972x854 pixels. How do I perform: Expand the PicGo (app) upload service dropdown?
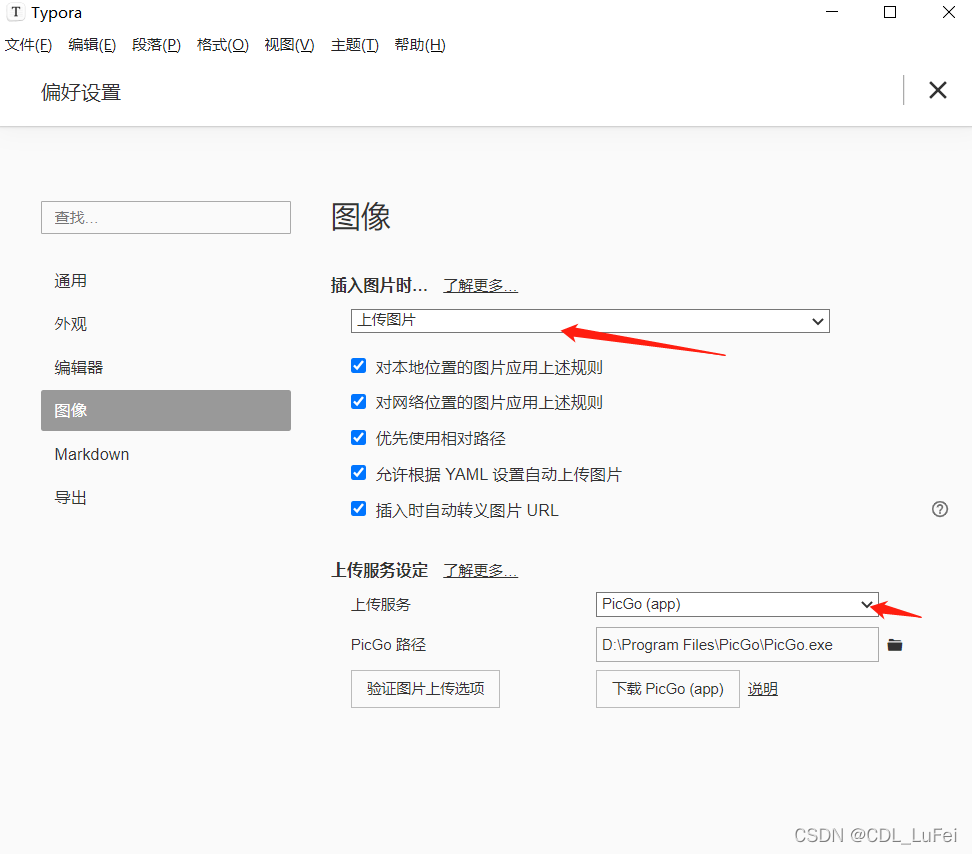coord(737,604)
